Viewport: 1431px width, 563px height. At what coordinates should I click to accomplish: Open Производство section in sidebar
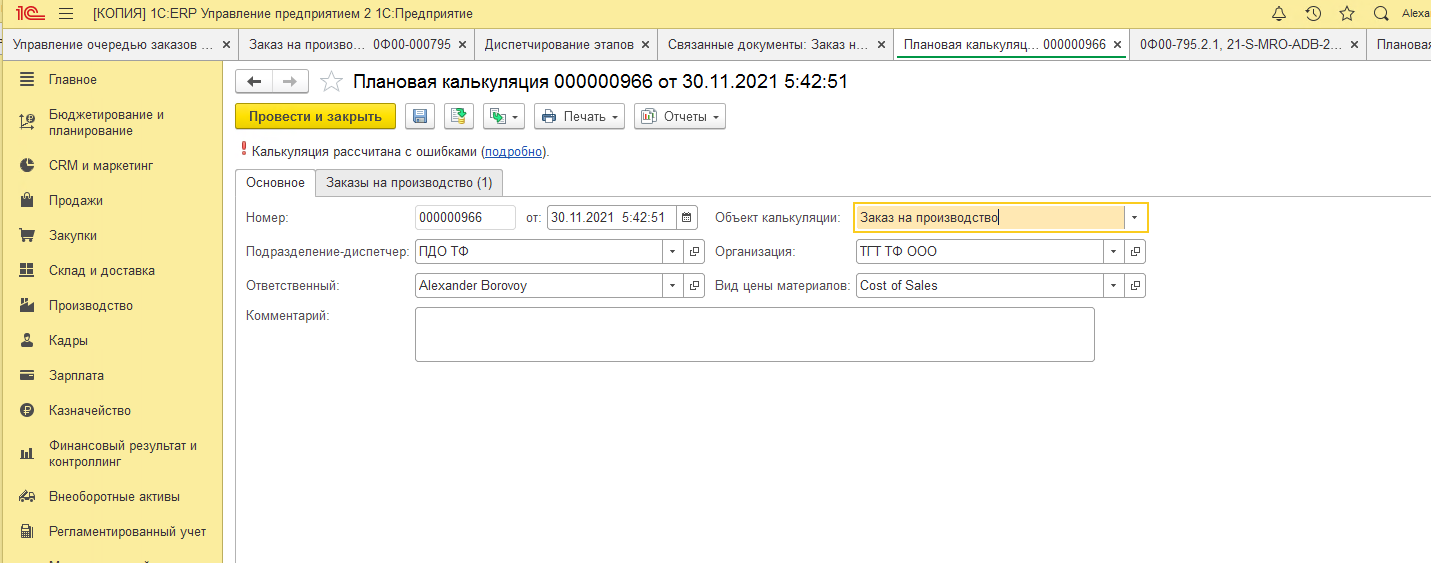(90, 305)
